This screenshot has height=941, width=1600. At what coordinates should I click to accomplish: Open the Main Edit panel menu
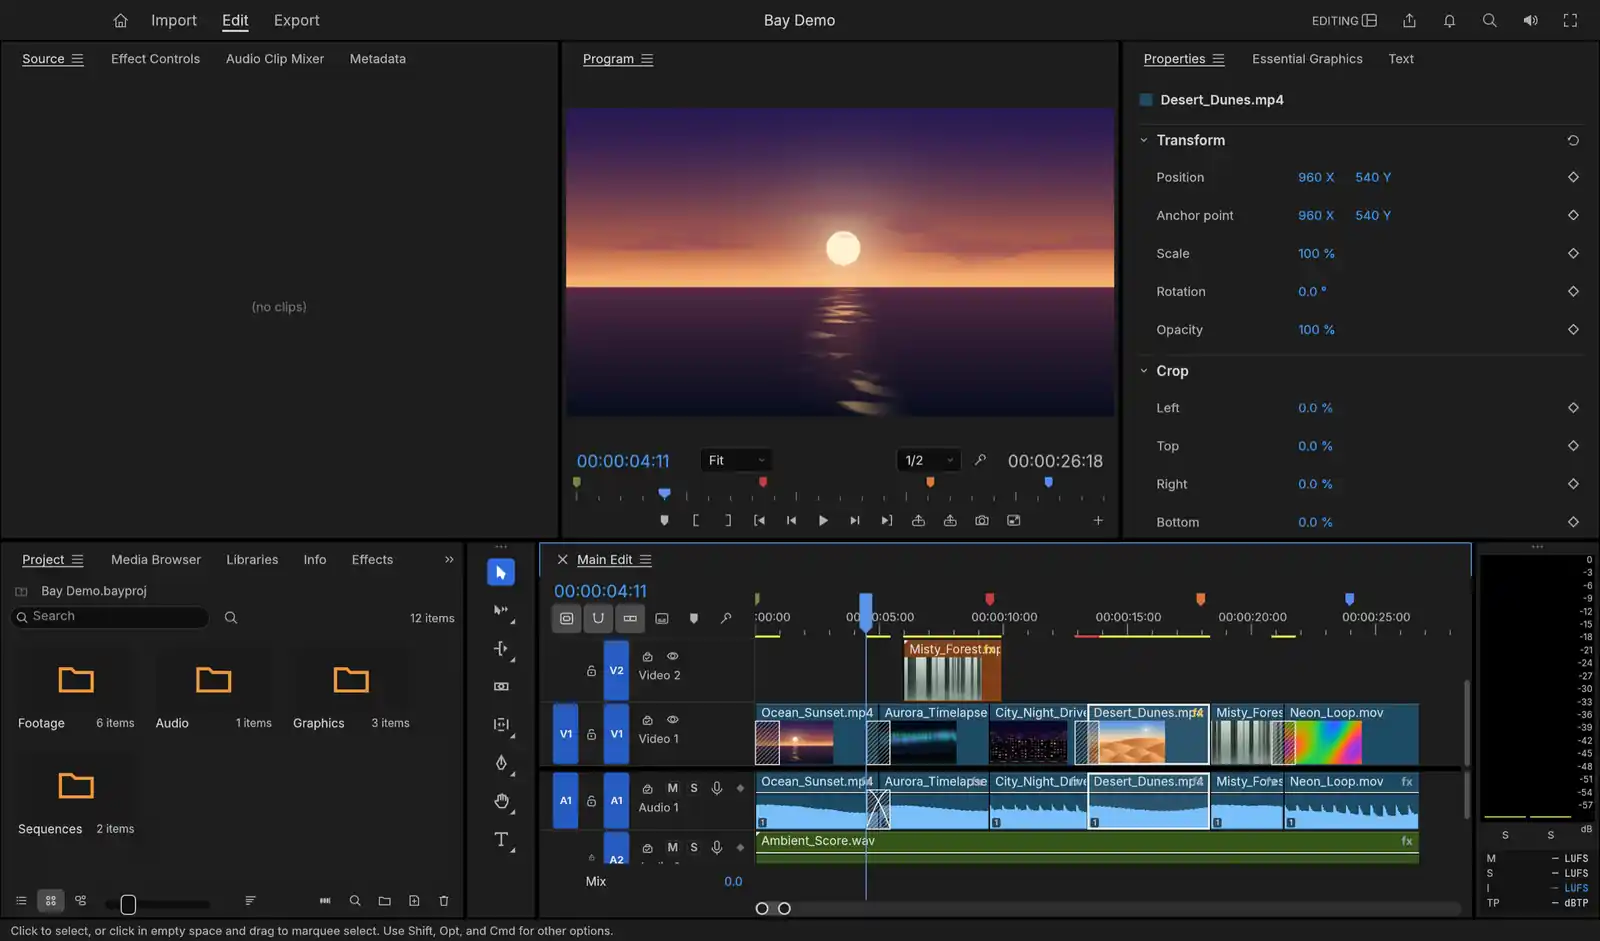coord(646,560)
